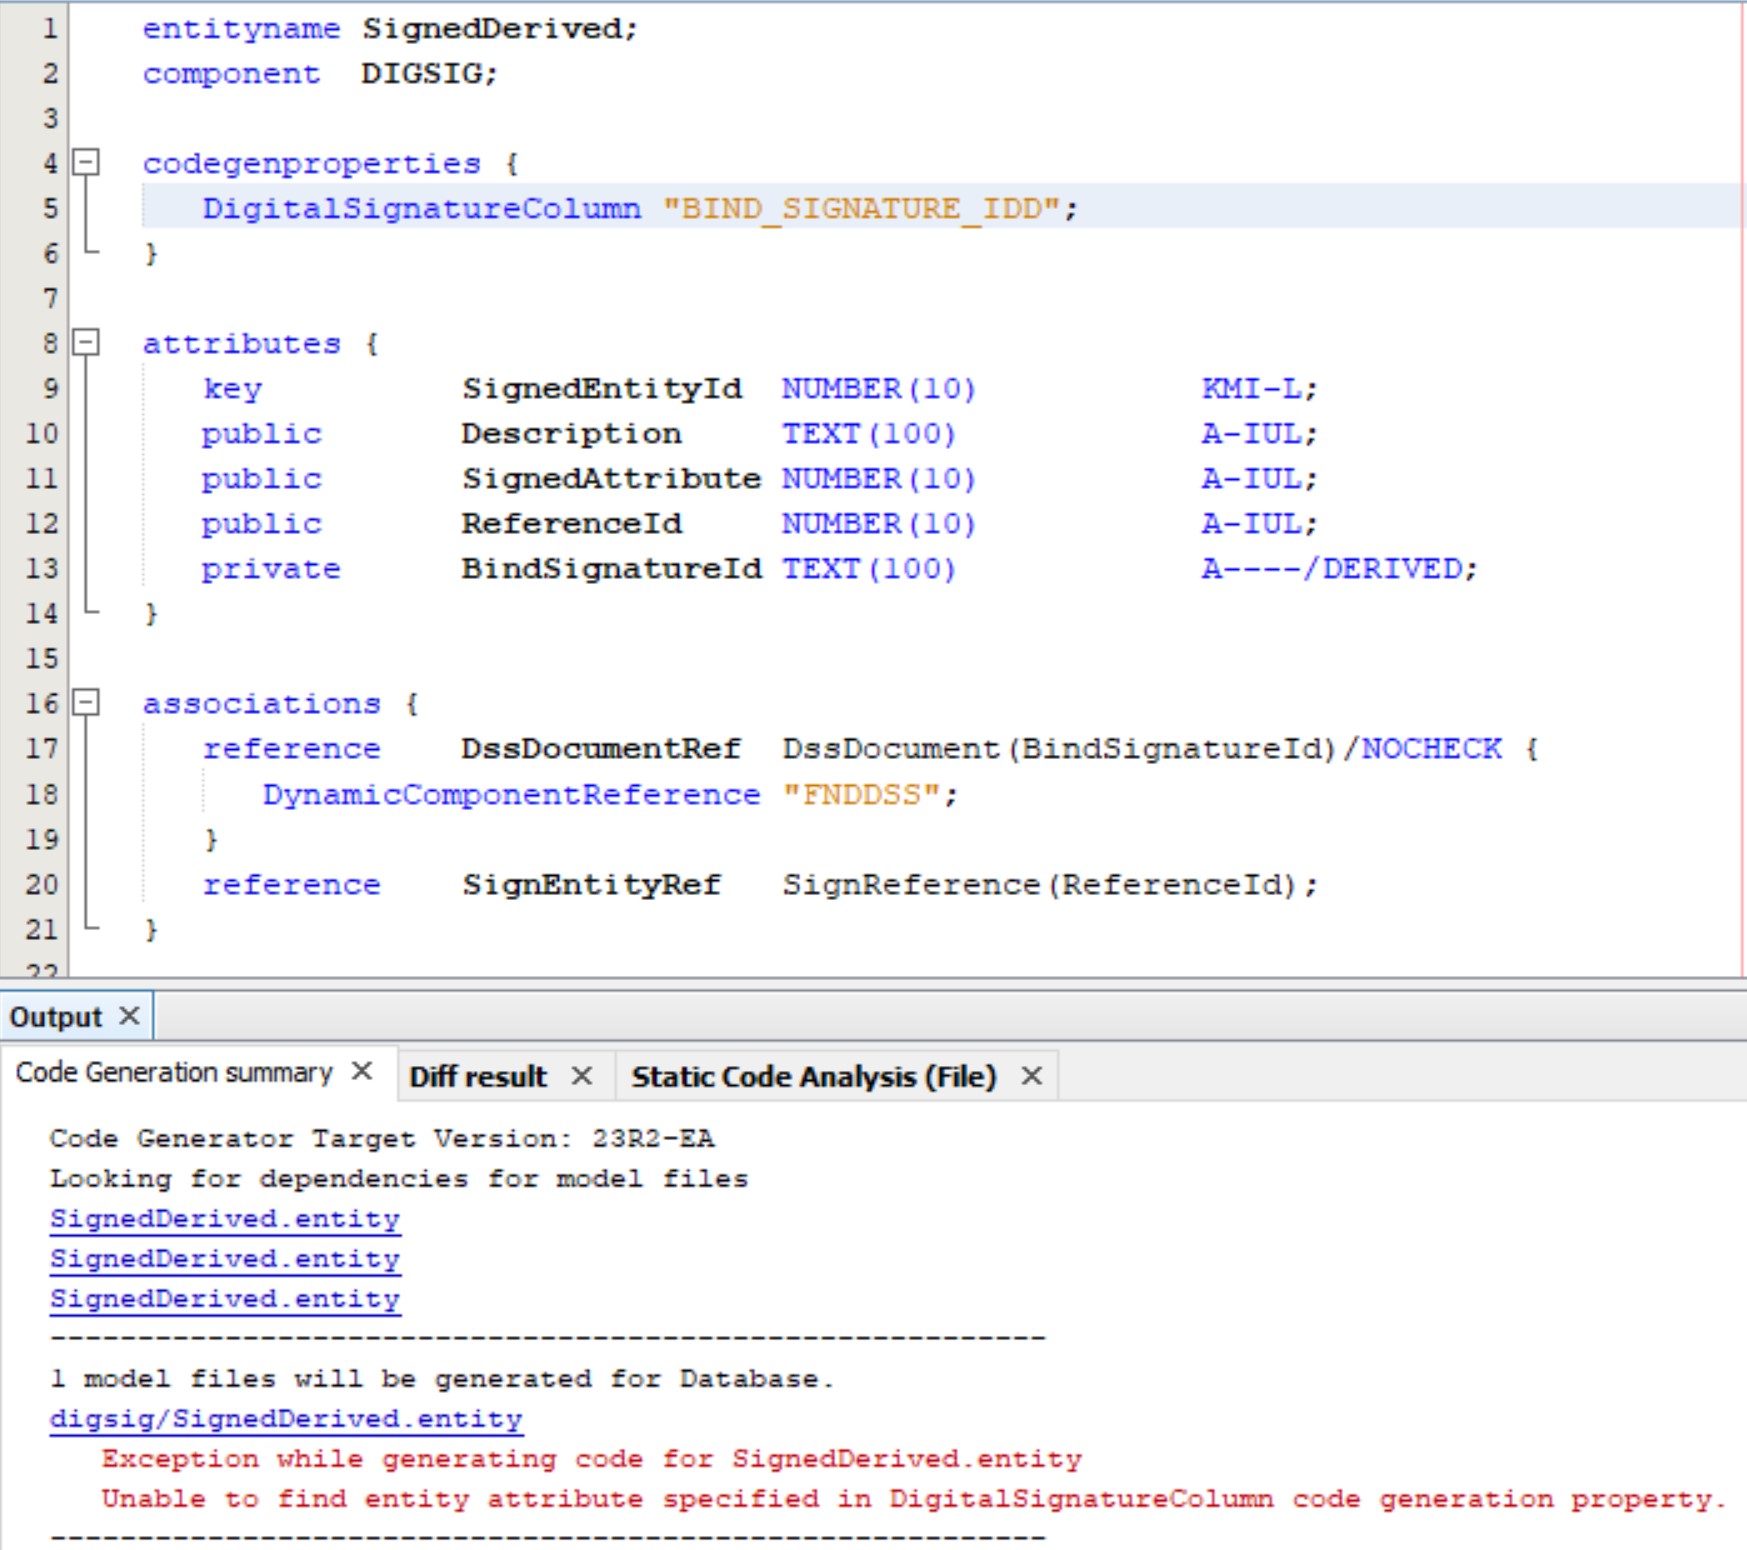
Task: Click the DssDocumentRef reference on line 17
Action: pyautogui.click(x=600, y=748)
